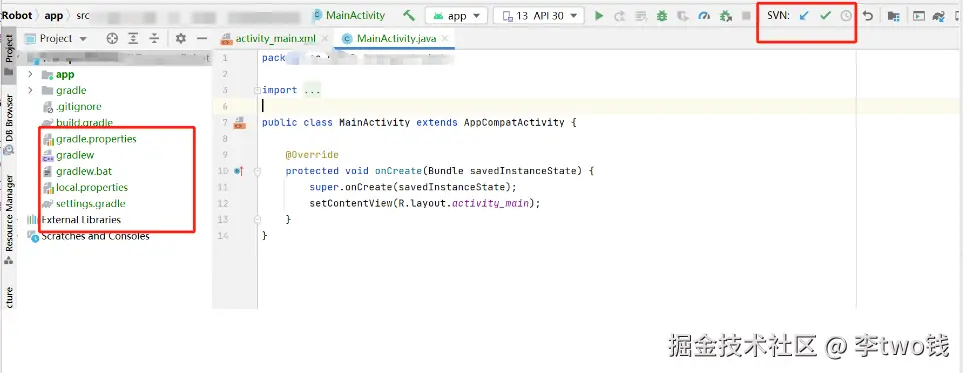
Task: Click Sync Project with Gradle Files icon
Action: (x=938, y=16)
